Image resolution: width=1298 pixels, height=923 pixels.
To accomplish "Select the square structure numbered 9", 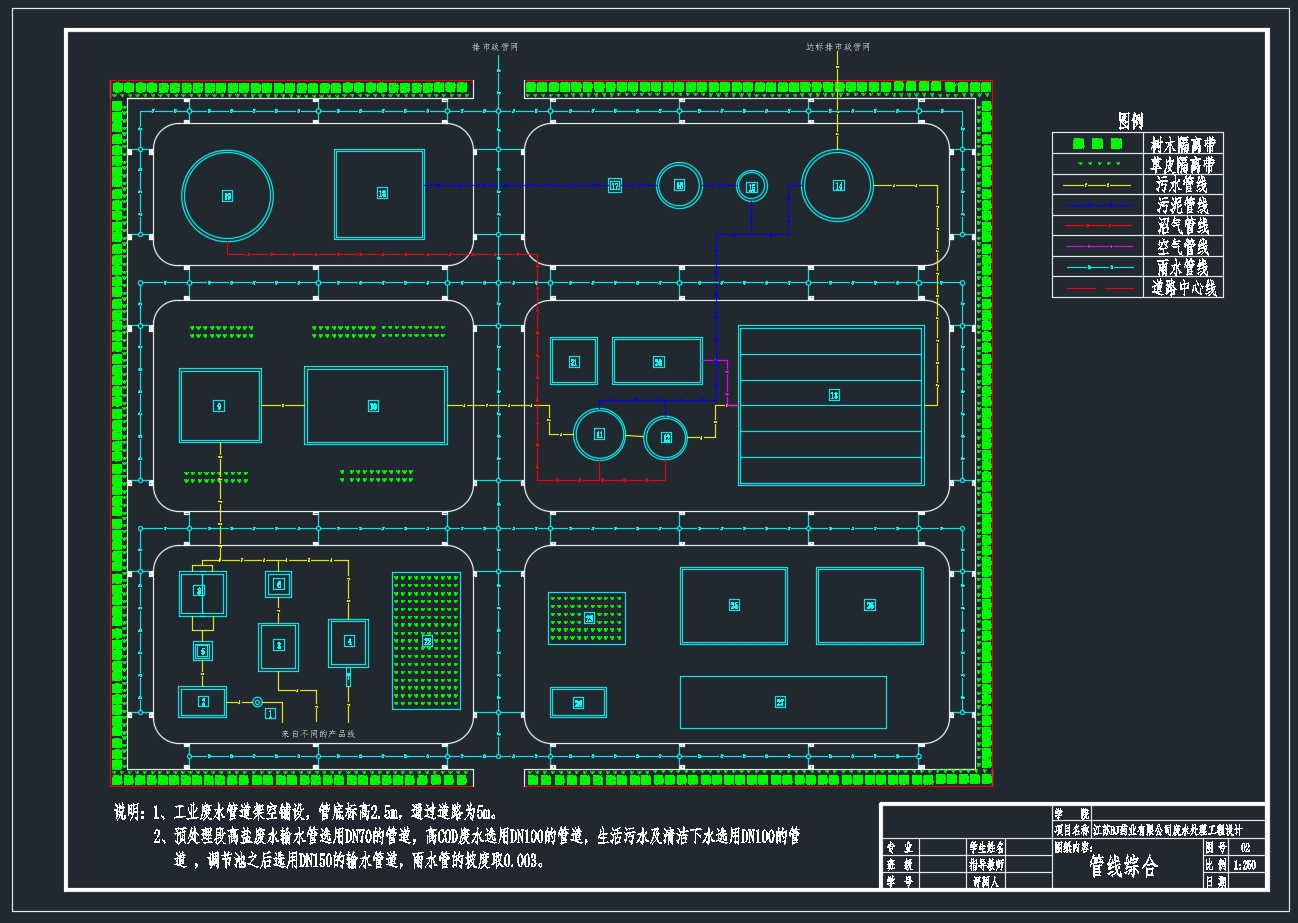I will click(220, 406).
